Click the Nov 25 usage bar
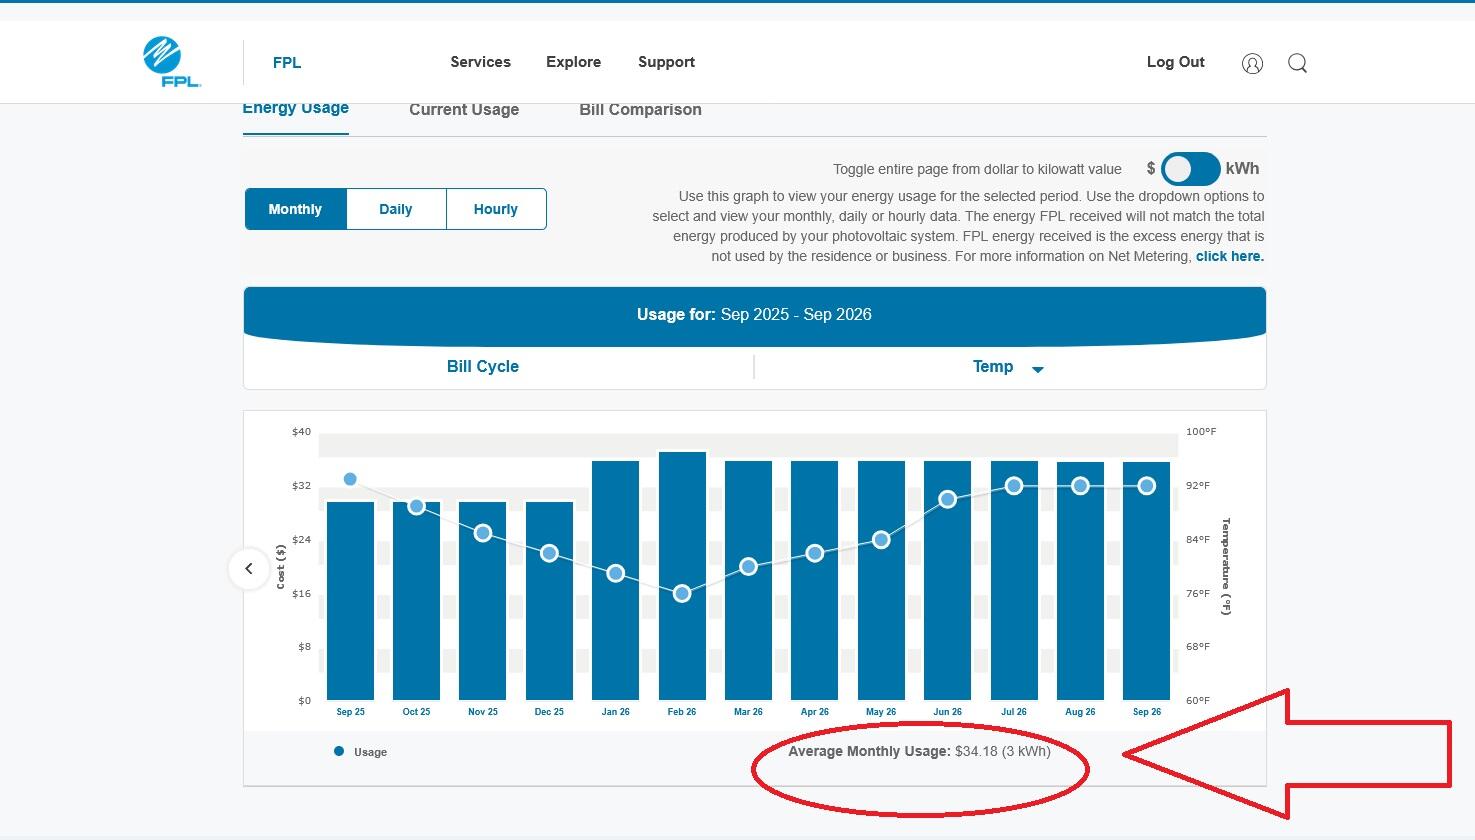Viewport: 1475px width, 840px height. [483, 600]
